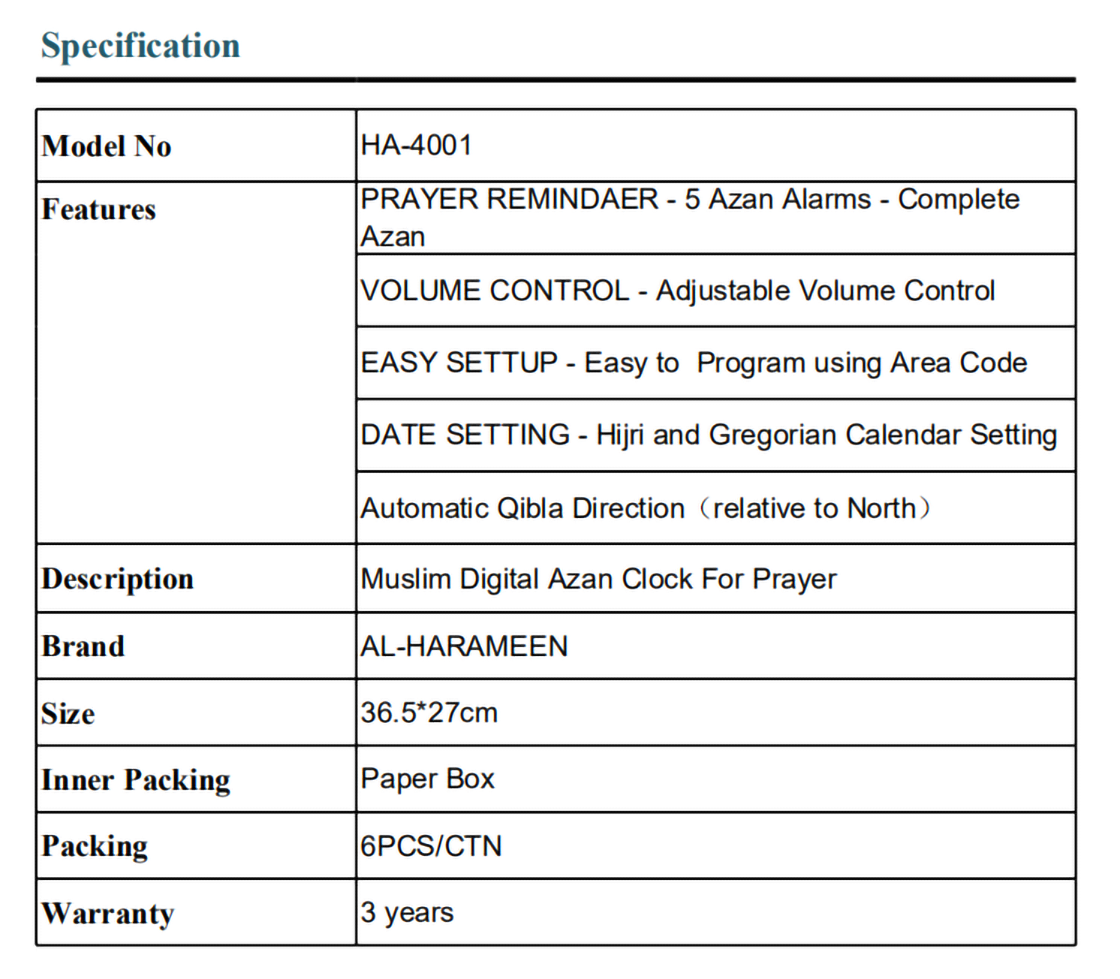Click the Paper Box value
The width and height of the screenshot is (1120, 979).
(428, 779)
